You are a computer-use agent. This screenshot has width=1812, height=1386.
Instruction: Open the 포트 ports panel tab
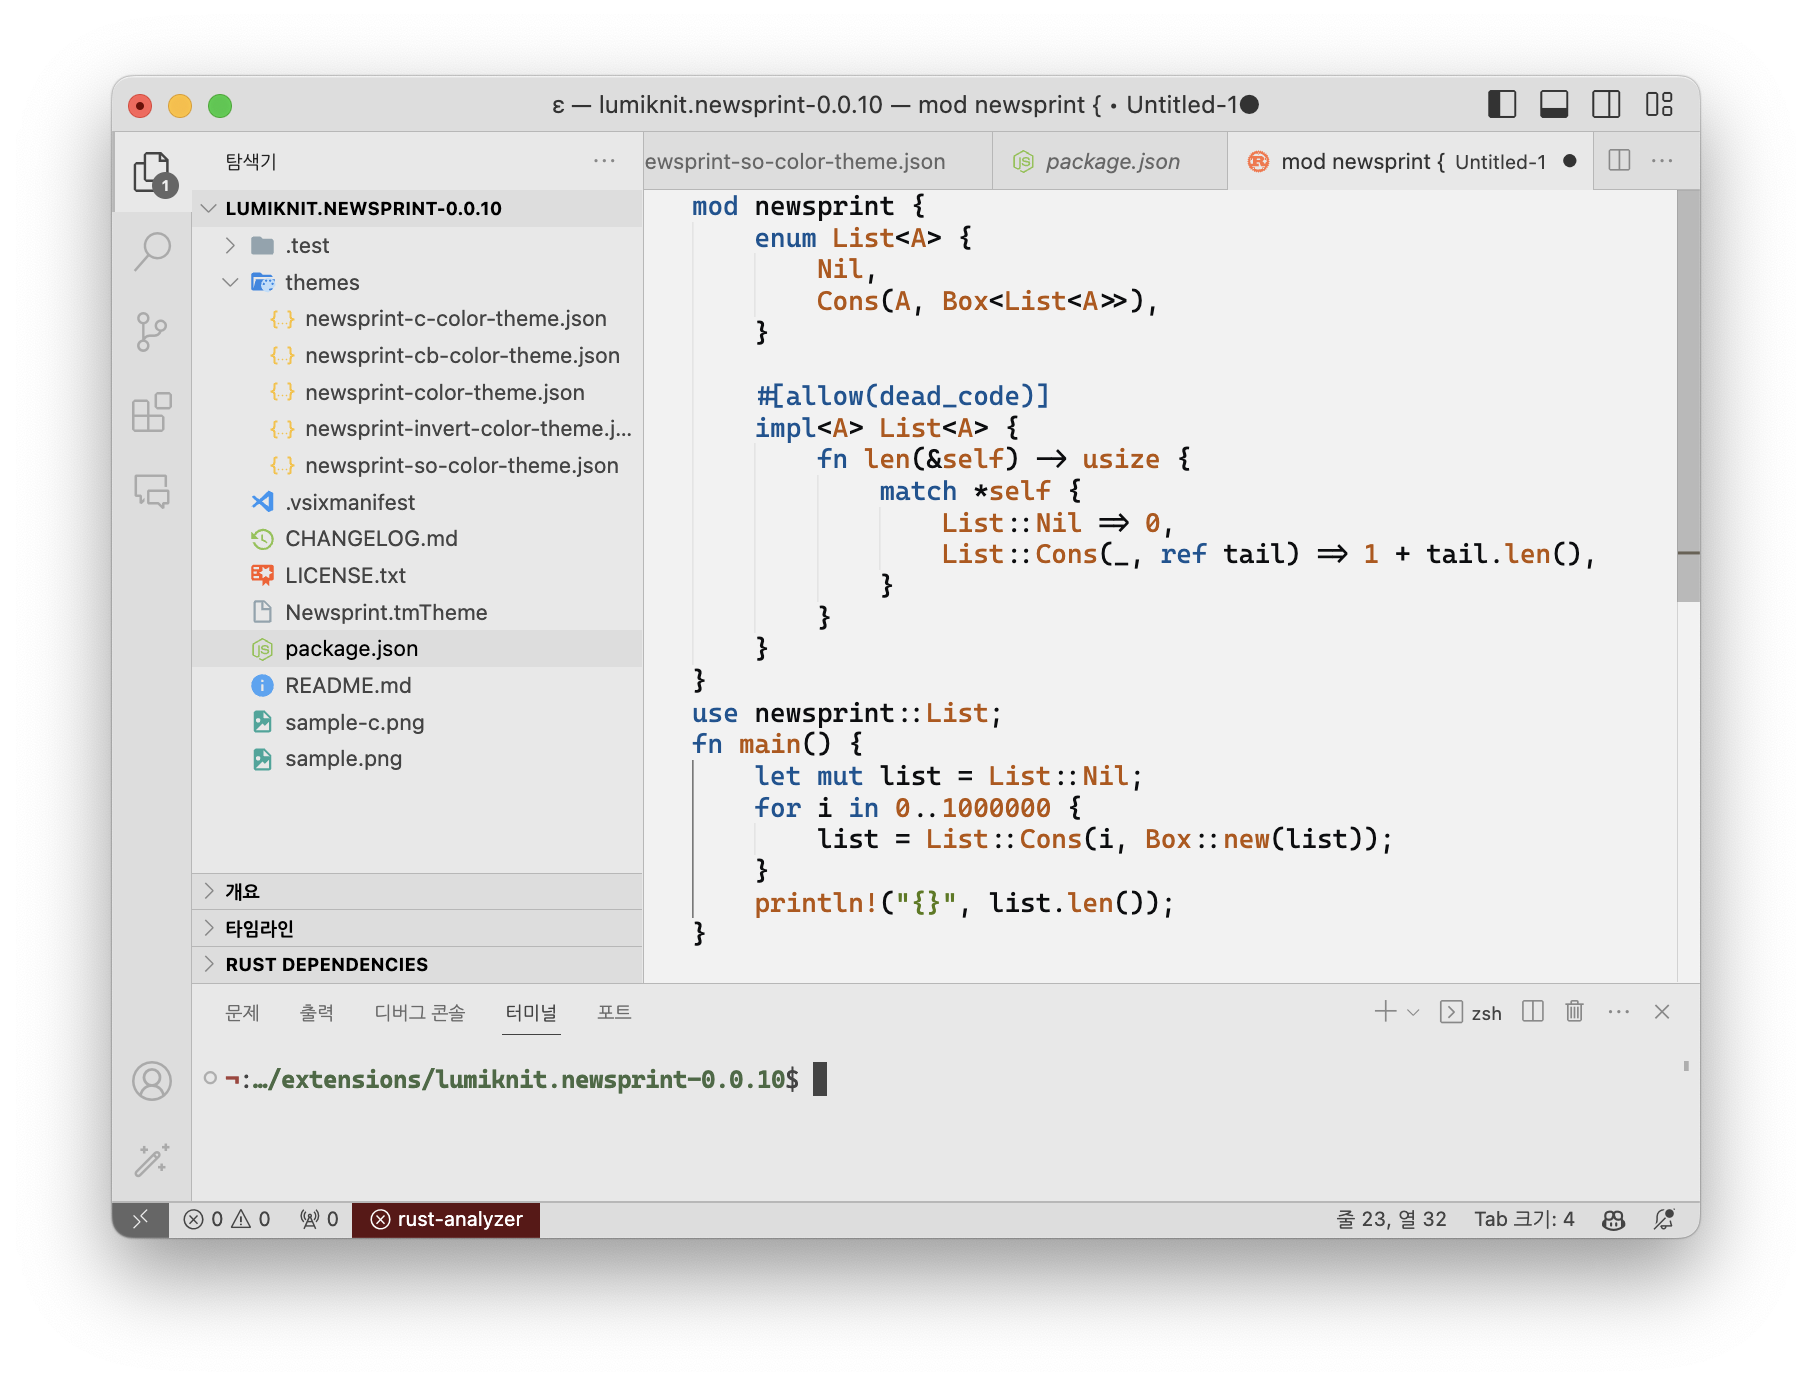click(x=614, y=1012)
